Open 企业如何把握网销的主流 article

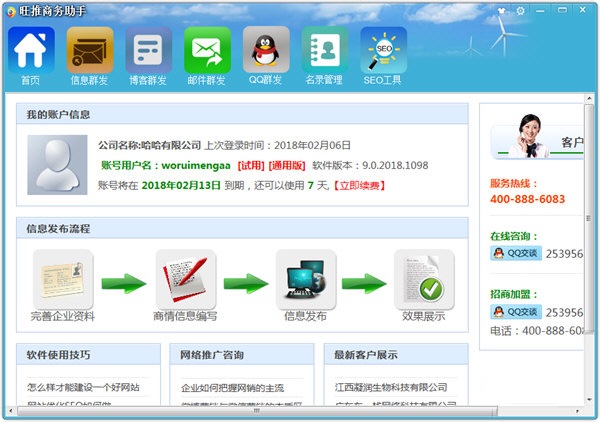(232, 388)
